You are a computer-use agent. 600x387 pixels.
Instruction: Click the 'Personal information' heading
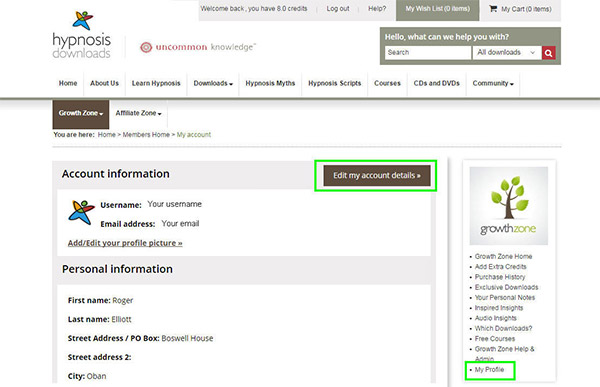click(117, 269)
